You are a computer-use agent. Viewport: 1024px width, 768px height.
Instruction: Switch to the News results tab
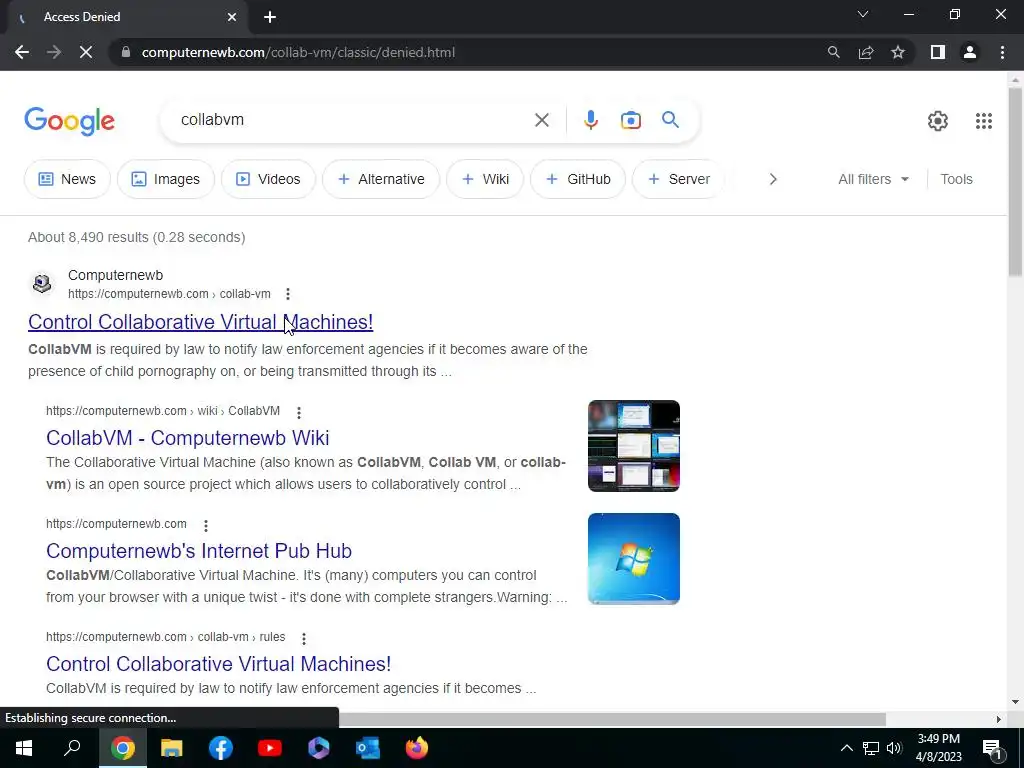tap(67, 179)
